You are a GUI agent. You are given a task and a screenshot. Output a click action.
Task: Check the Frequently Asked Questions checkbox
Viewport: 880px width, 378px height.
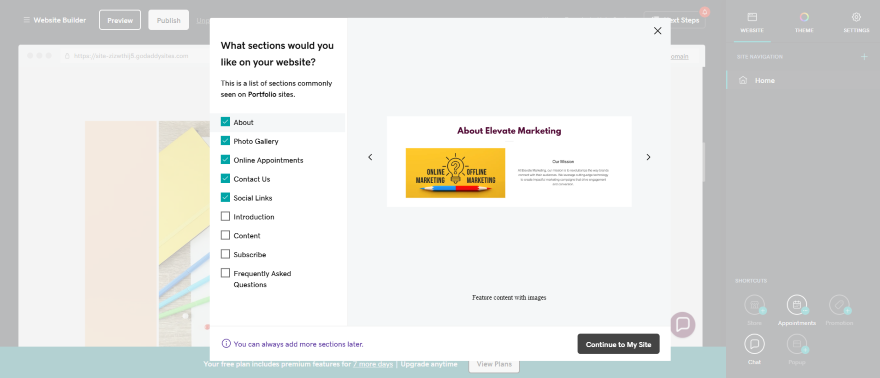pyautogui.click(x=225, y=273)
